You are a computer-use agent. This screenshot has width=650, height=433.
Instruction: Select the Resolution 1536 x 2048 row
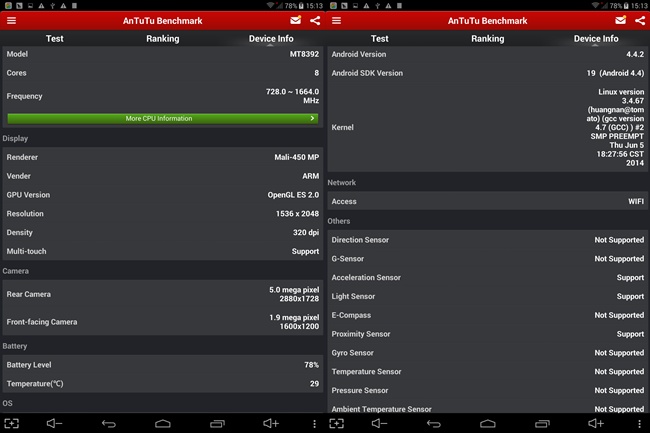pos(162,214)
